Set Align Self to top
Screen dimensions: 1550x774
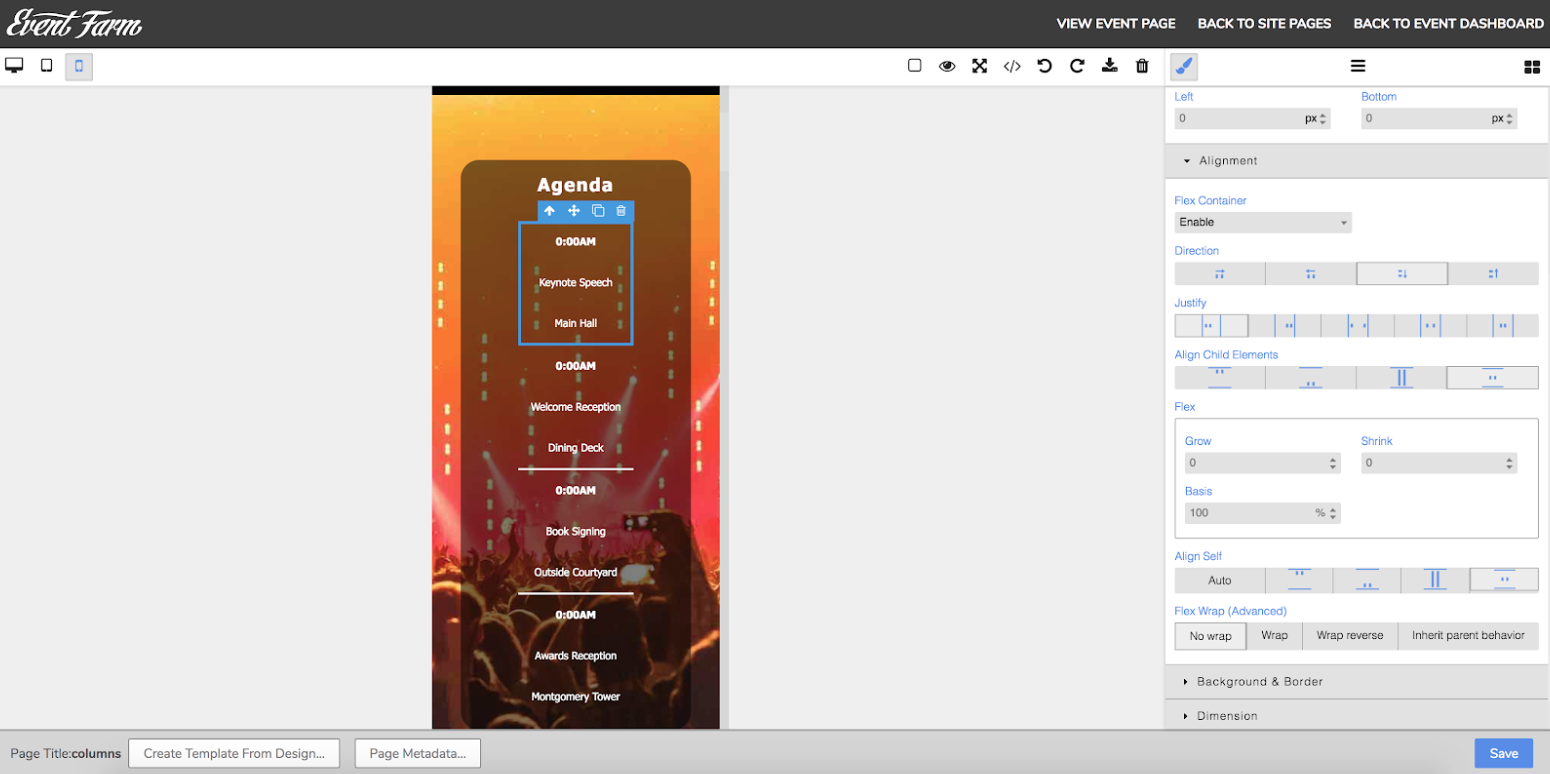(1299, 580)
